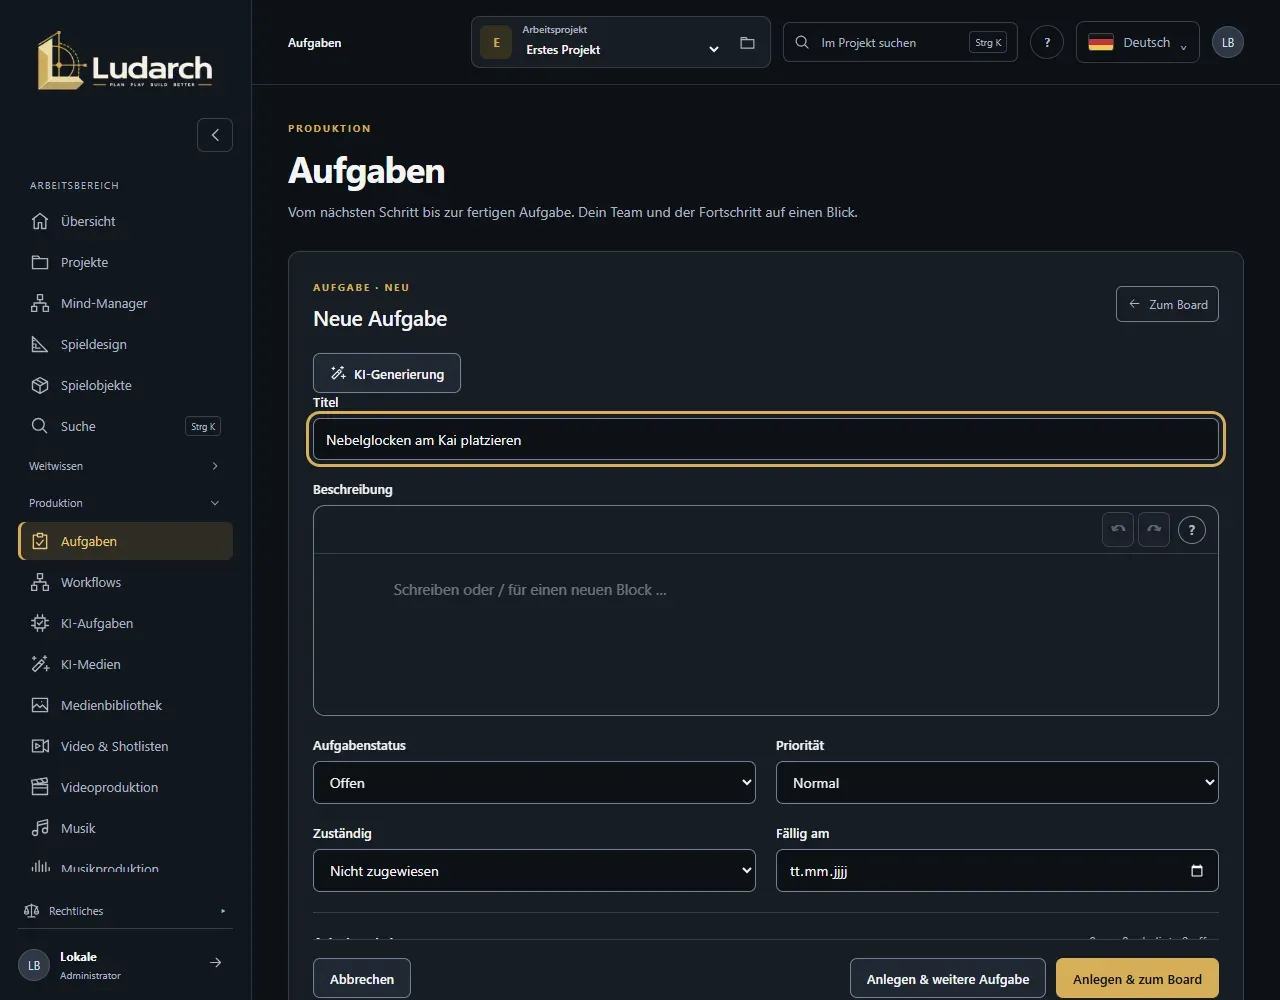Viewport: 1280px width, 1000px height.
Task: Open Suche in the sidebar
Action: 125,426
